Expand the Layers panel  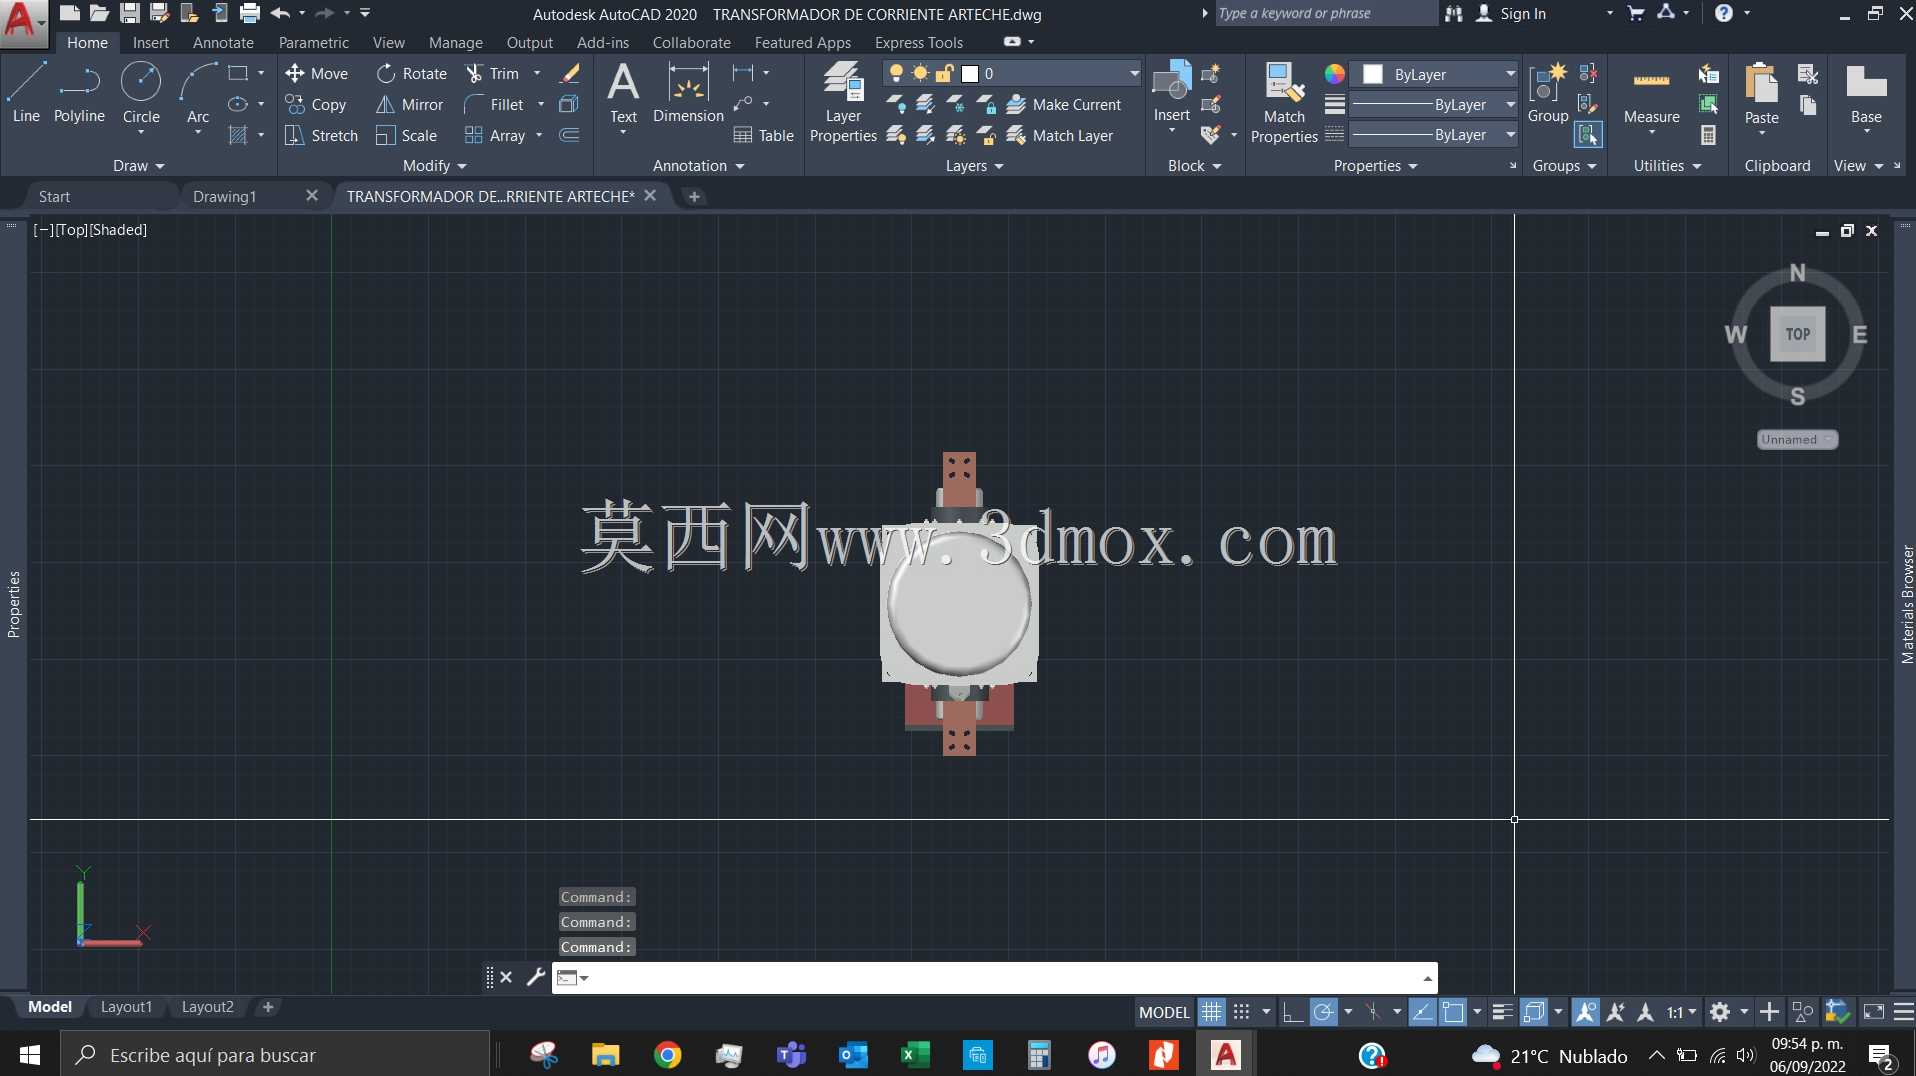(x=974, y=165)
